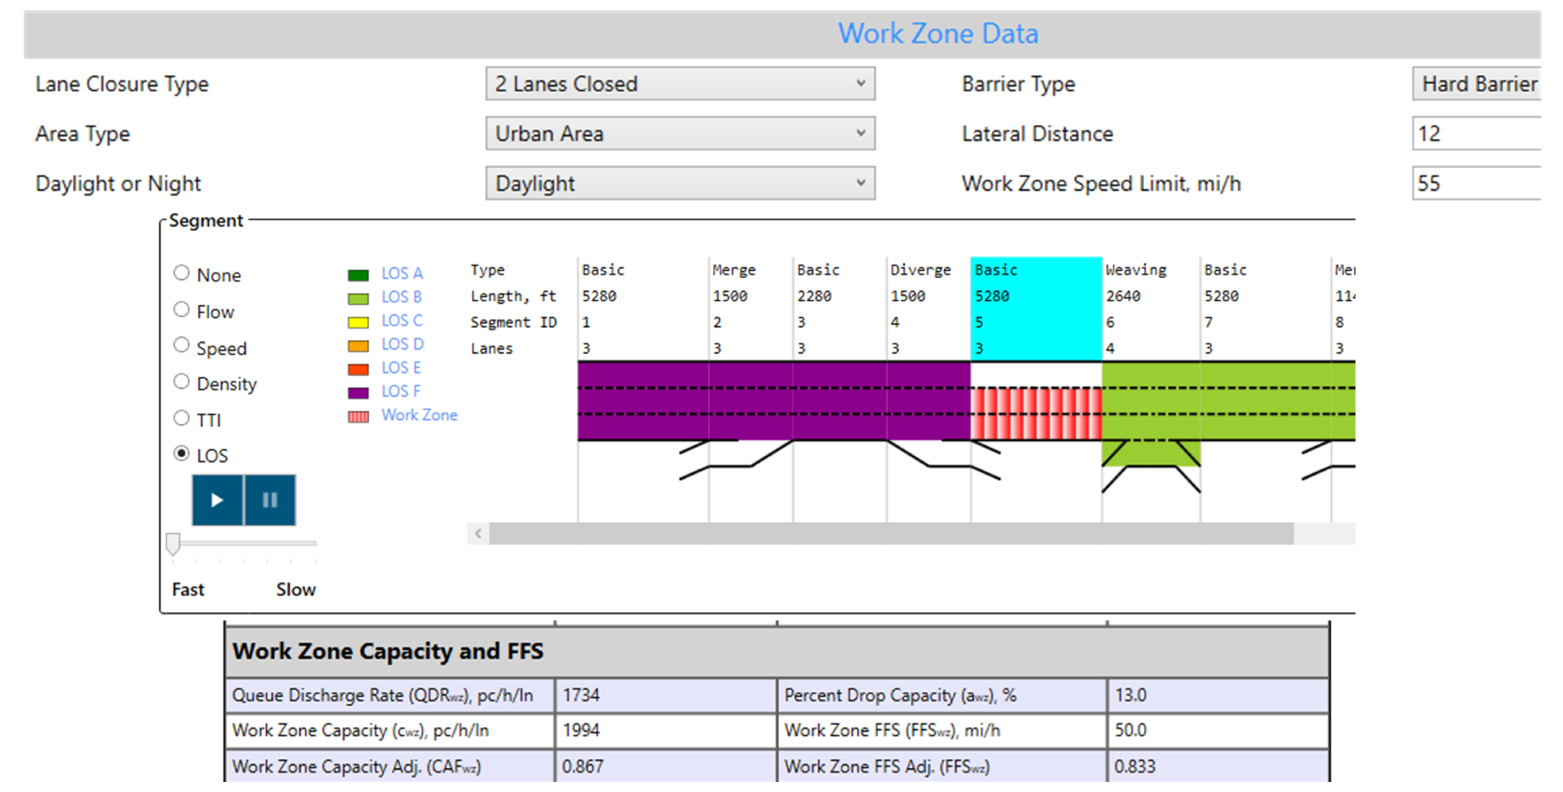Click the pause animation button

(x=270, y=500)
